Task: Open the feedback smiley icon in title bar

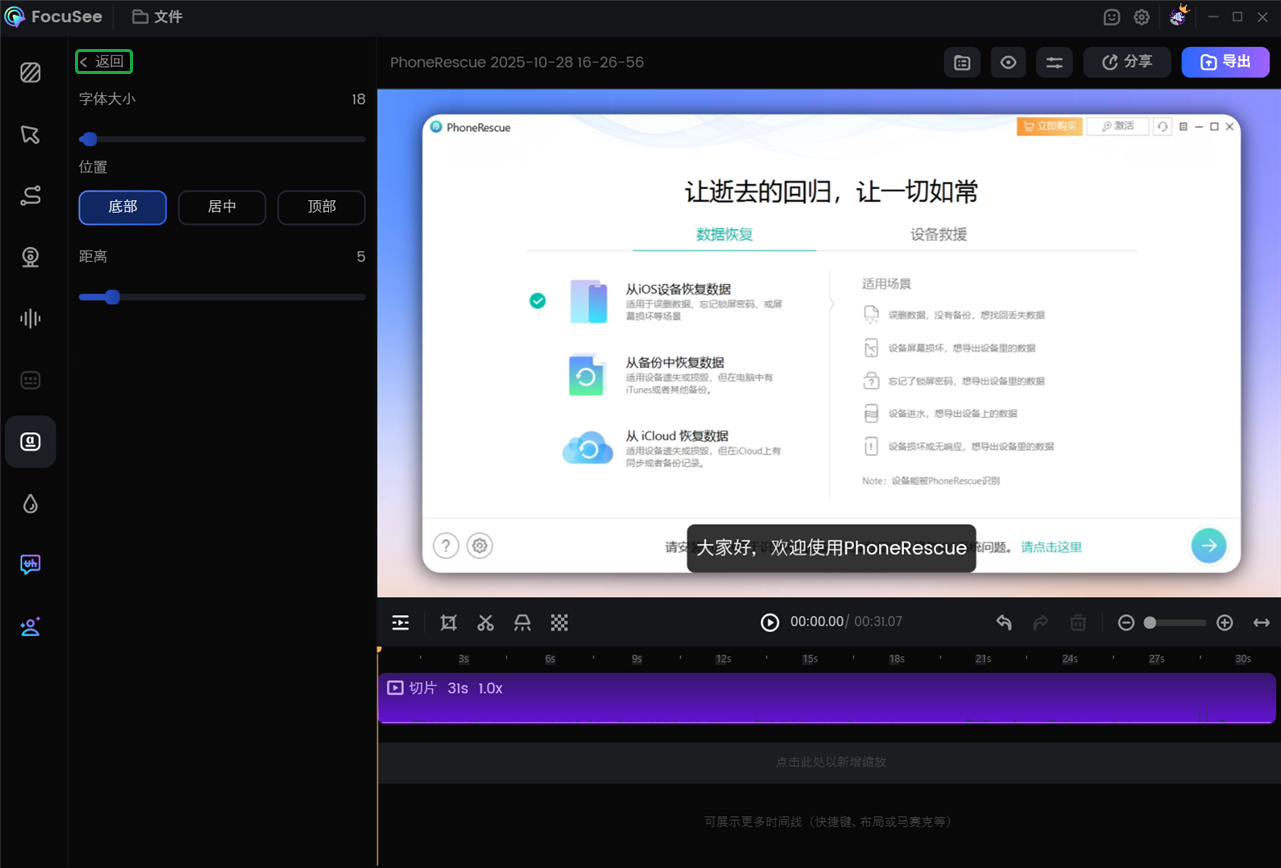Action: coord(1112,17)
